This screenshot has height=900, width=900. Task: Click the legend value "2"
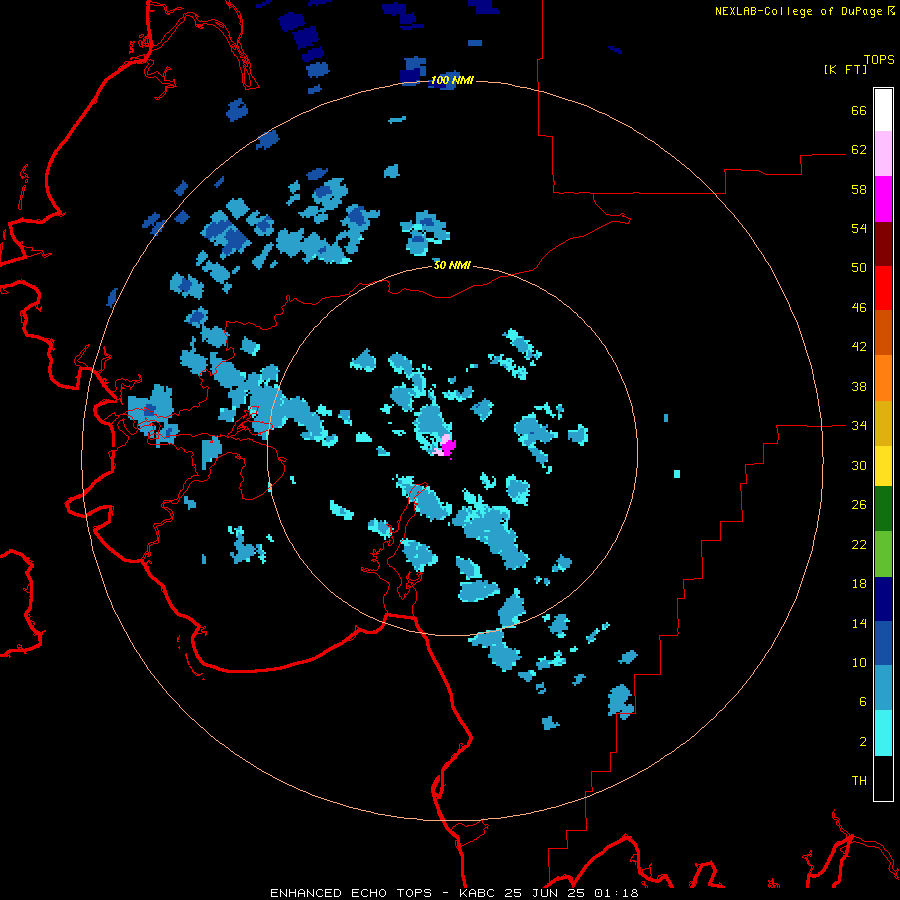(x=863, y=742)
